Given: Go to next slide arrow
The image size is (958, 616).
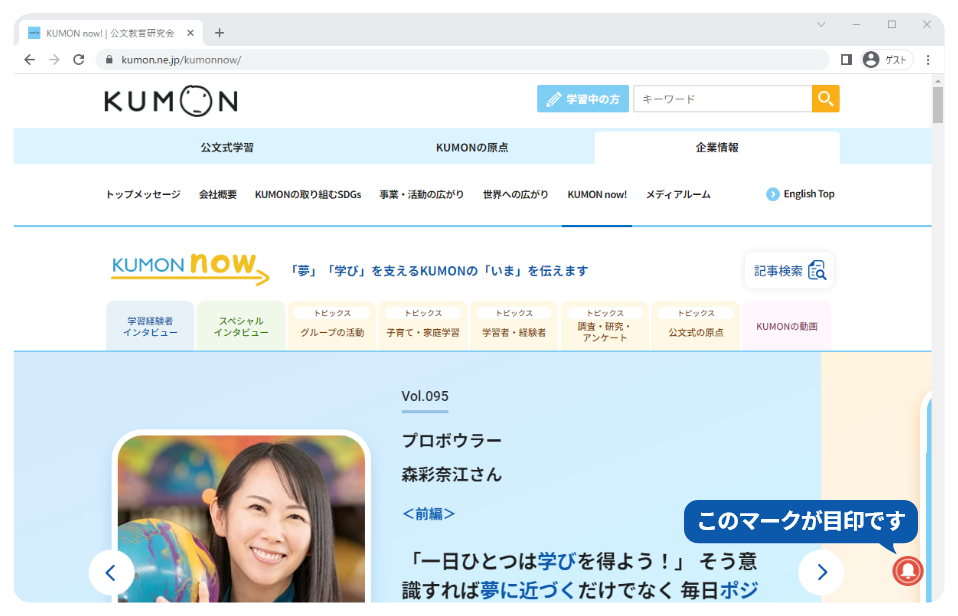Looking at the screenshot, I should point(821,573).
